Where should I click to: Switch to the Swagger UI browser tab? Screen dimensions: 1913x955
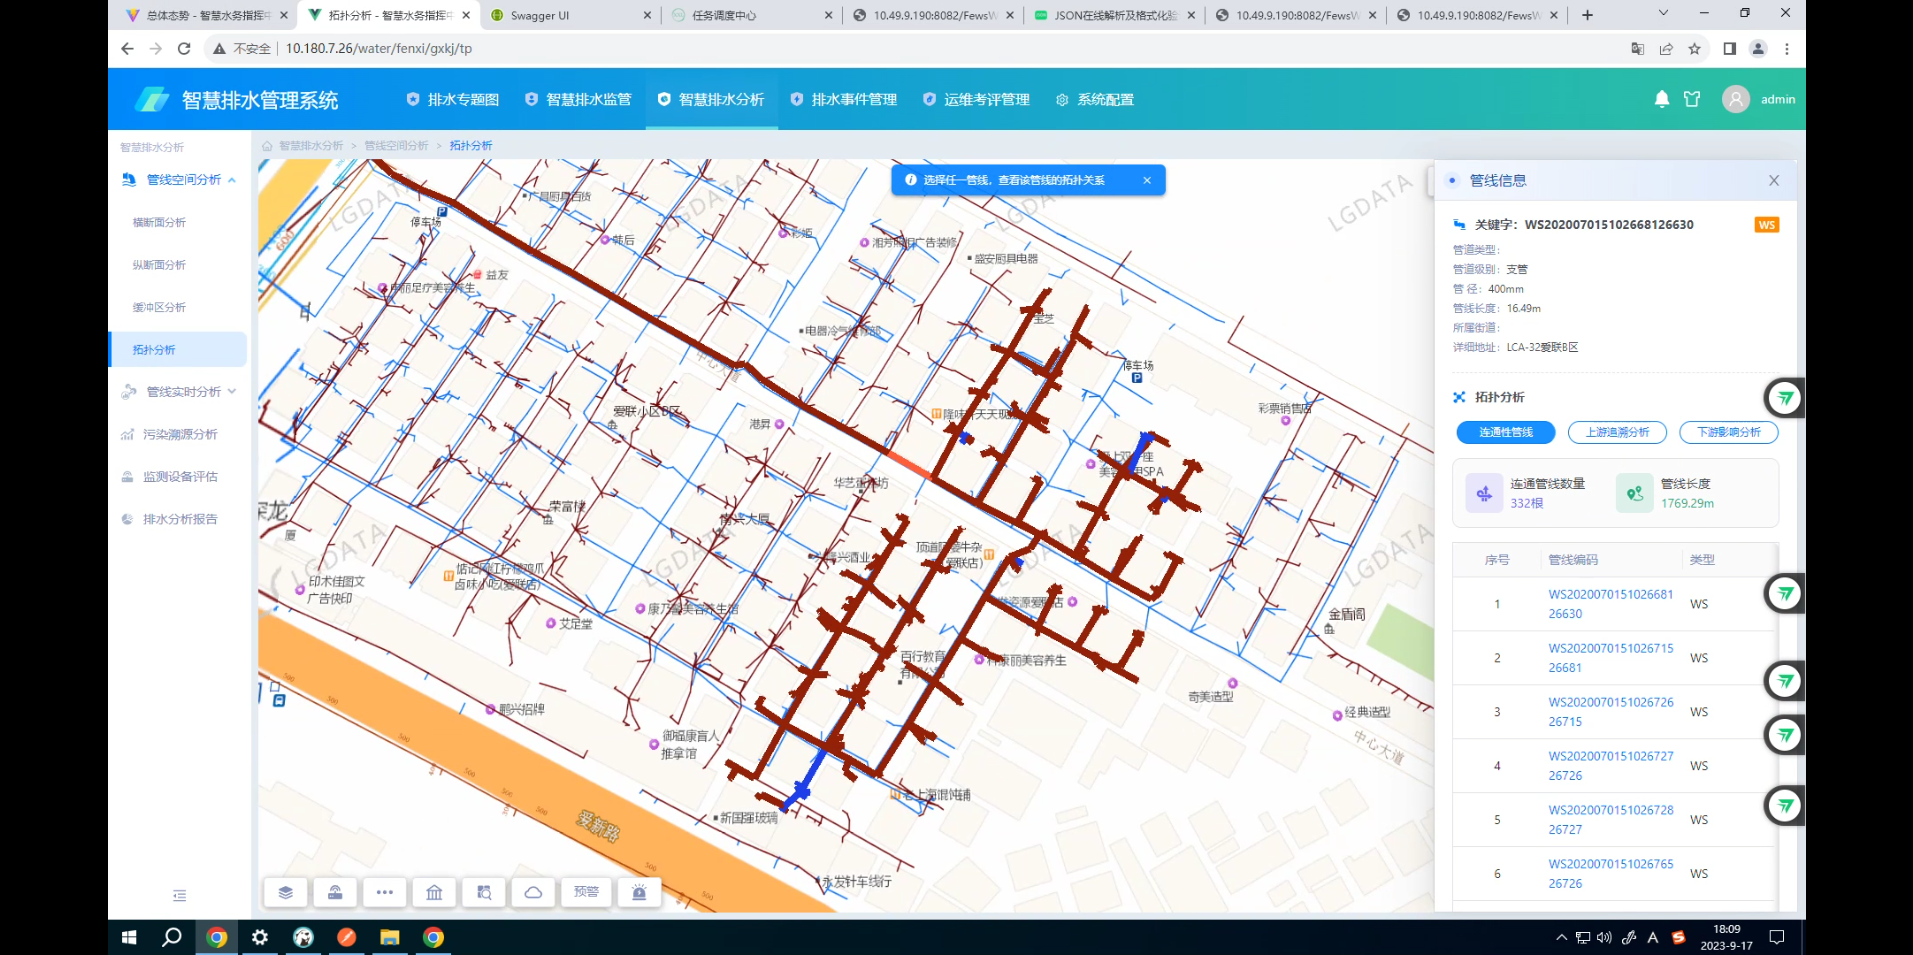(x=569, y=15)
